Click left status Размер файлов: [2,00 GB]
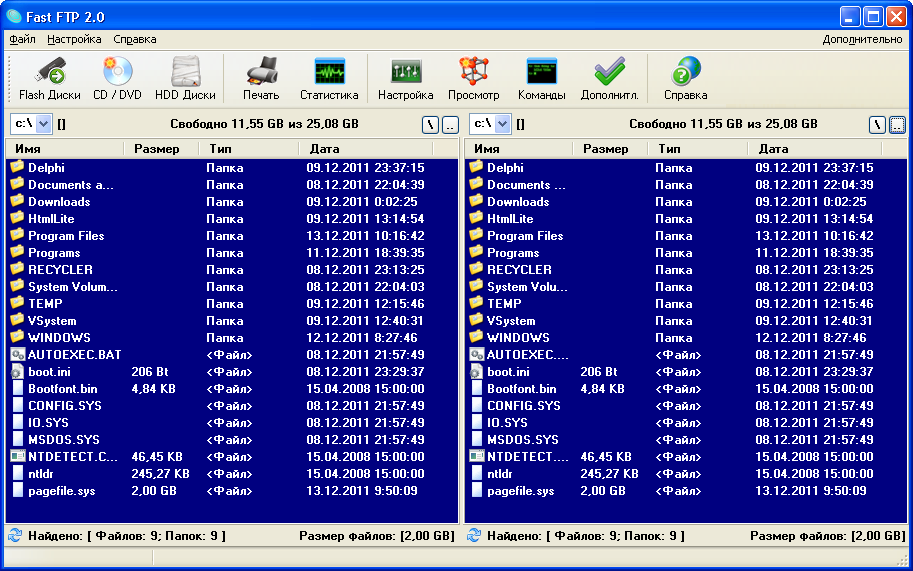This screenshot has width=913, height=571. (377, 535)
